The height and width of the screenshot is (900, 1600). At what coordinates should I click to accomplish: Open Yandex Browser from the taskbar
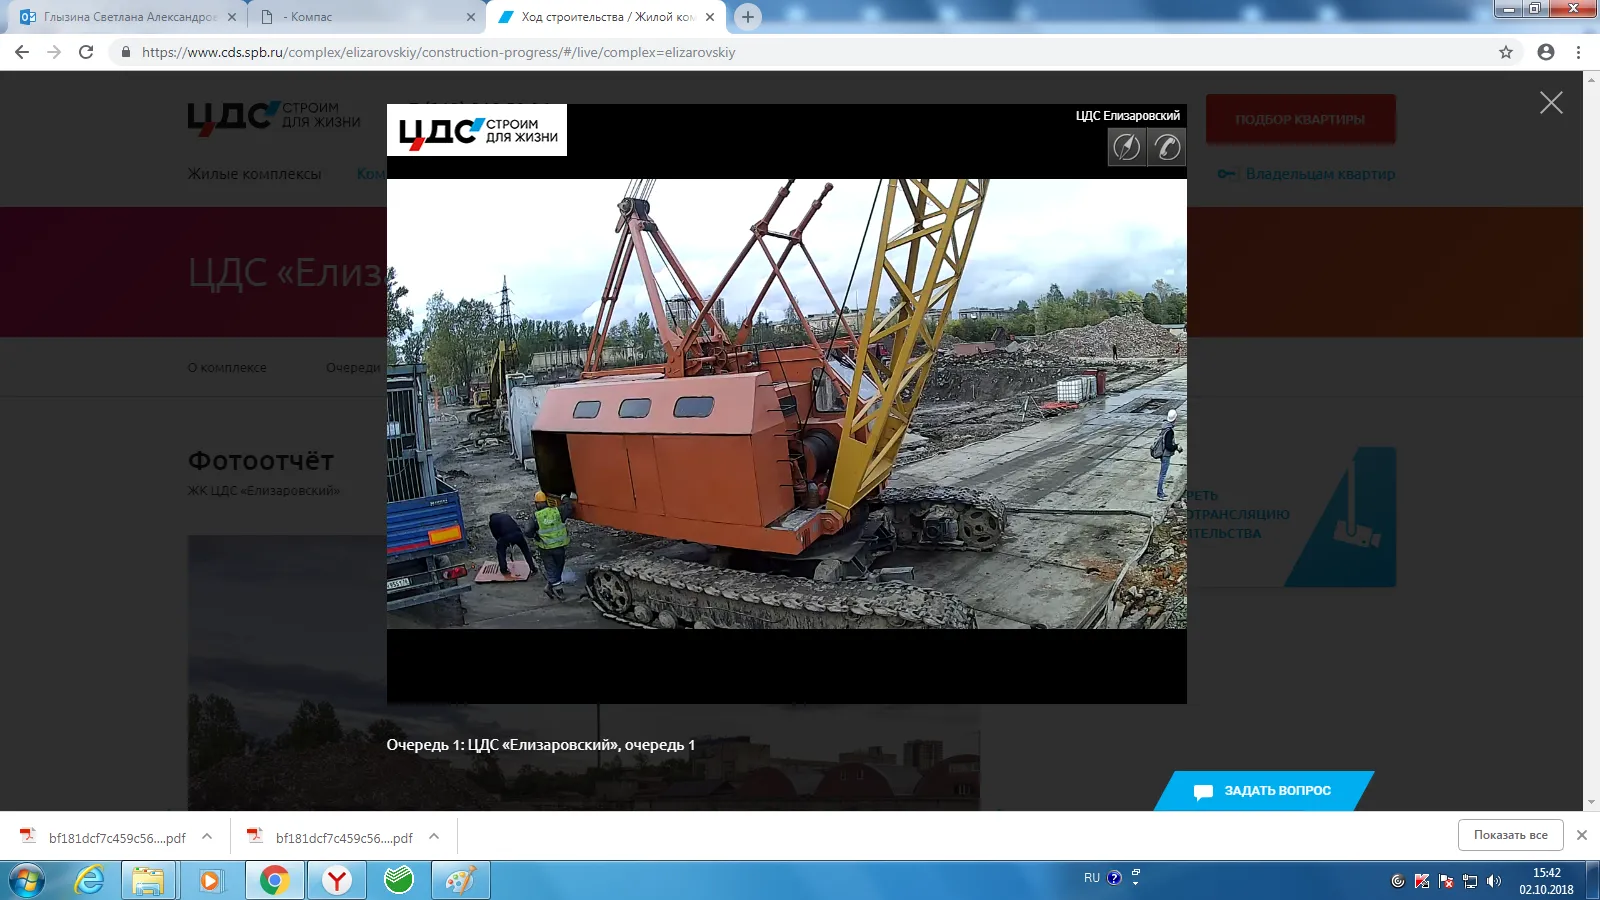point(337,881)
